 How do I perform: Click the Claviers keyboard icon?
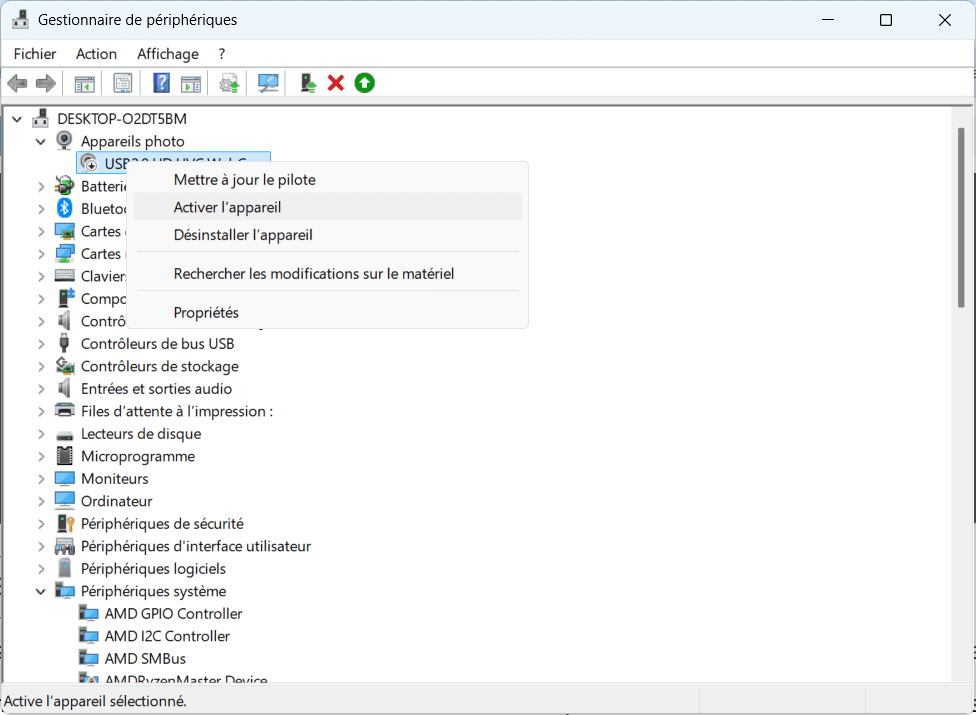click(x=65, y=276)
